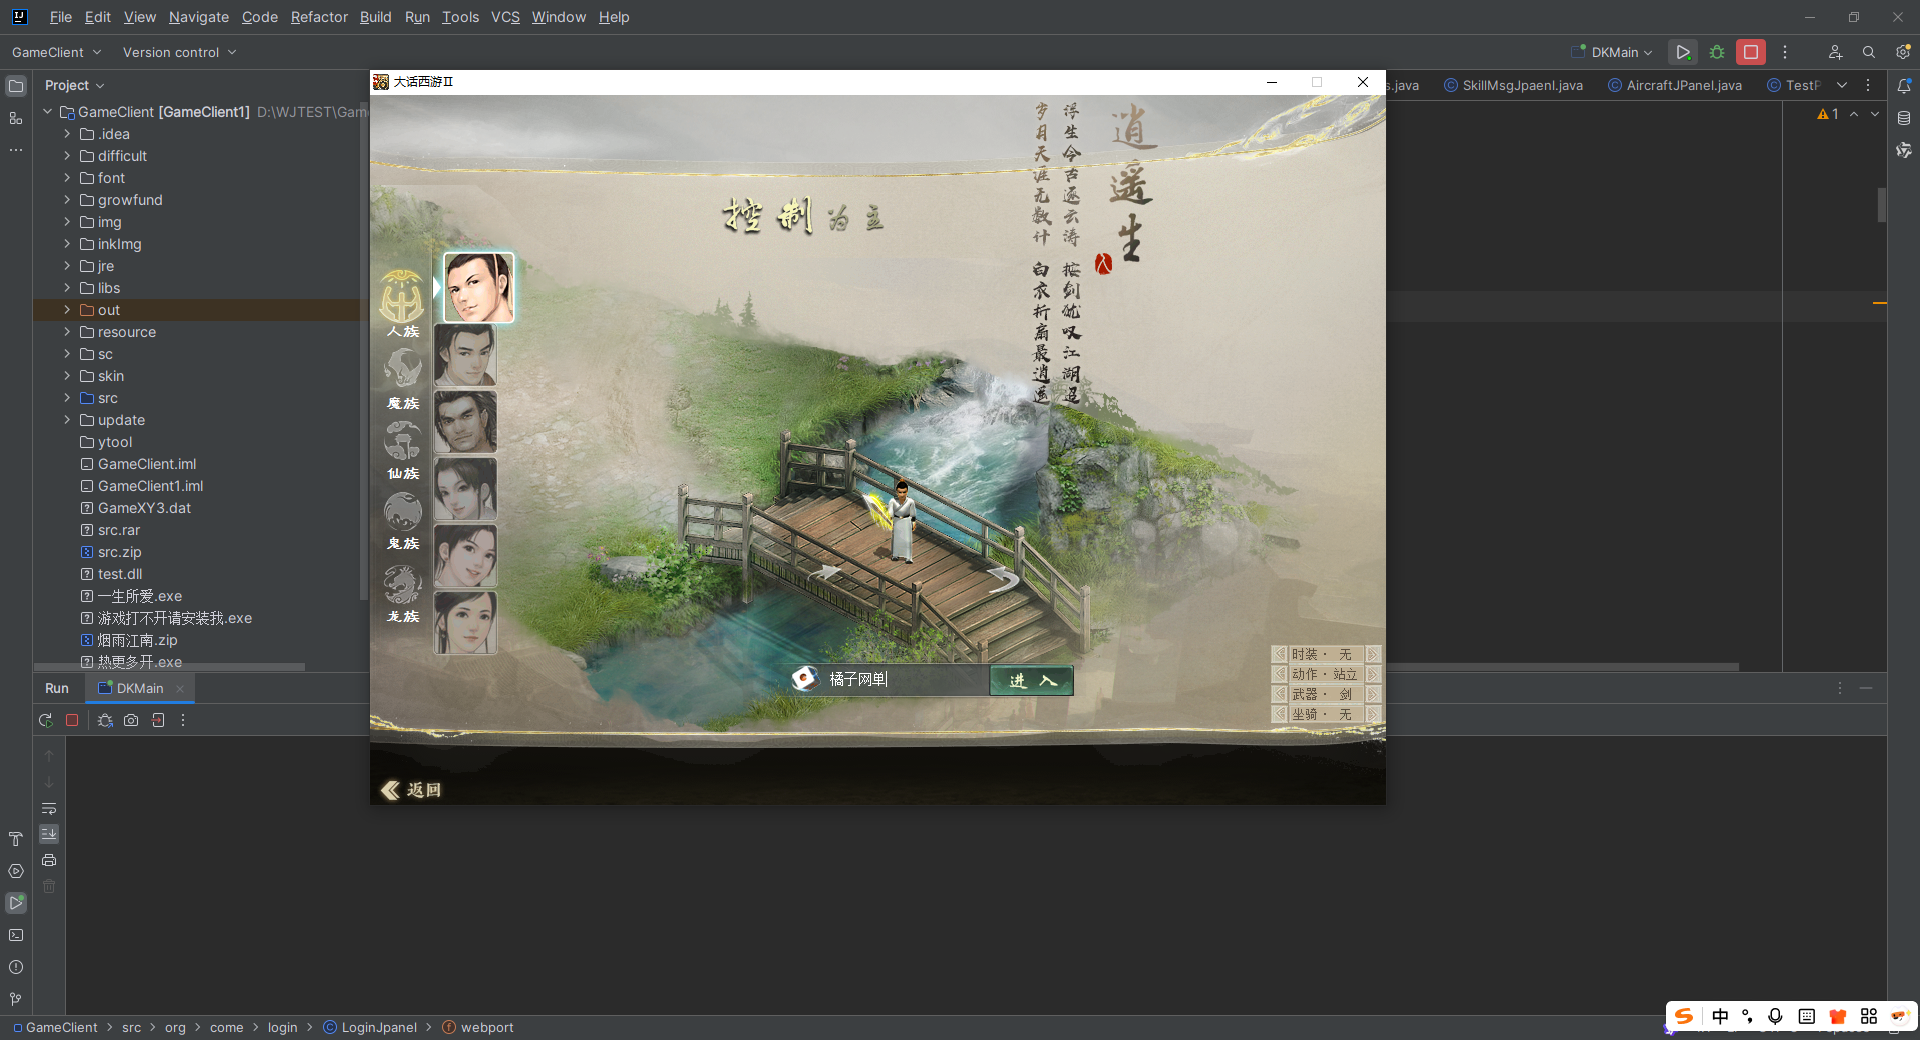Switch Chinese/English input mode with 中
The width and height of the screenshot is (1920, 1040).
pyautogui.click(x=1720, y=1016)
